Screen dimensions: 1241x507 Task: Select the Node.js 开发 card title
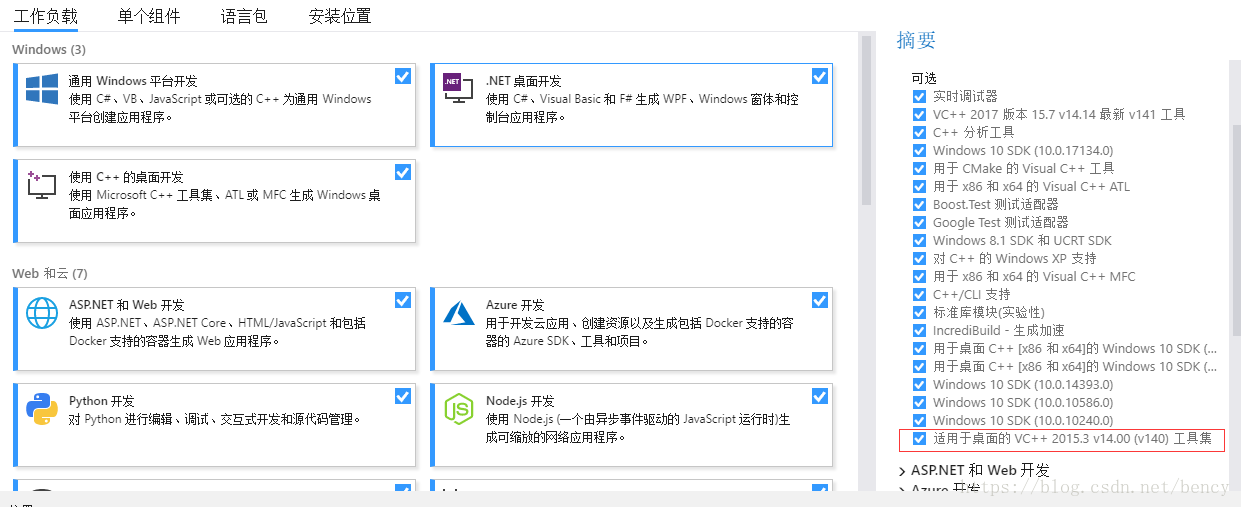pos(520,401)
